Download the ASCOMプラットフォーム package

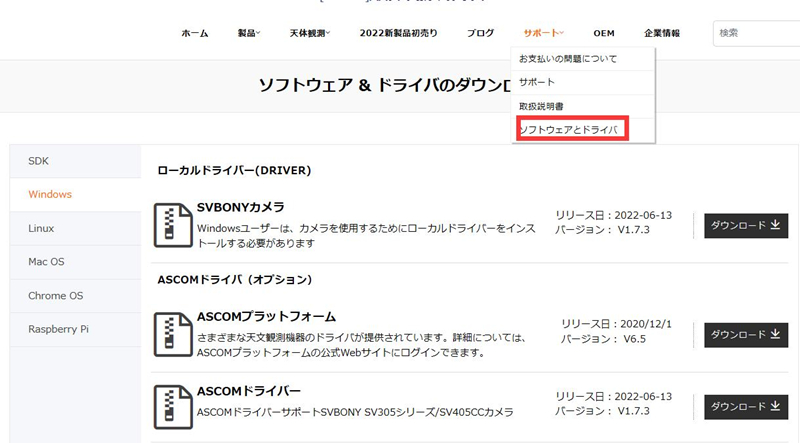(x=746, y=335)
